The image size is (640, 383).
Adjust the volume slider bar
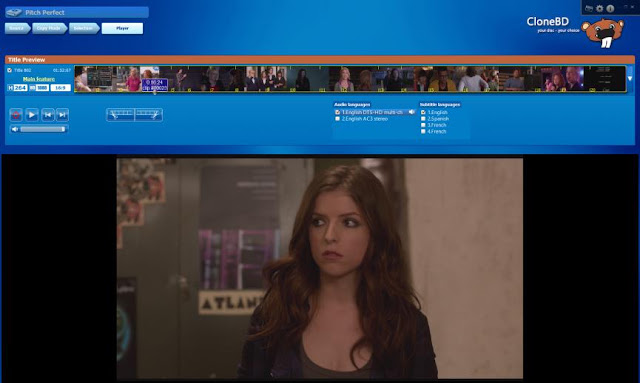[x=43, y=129]
